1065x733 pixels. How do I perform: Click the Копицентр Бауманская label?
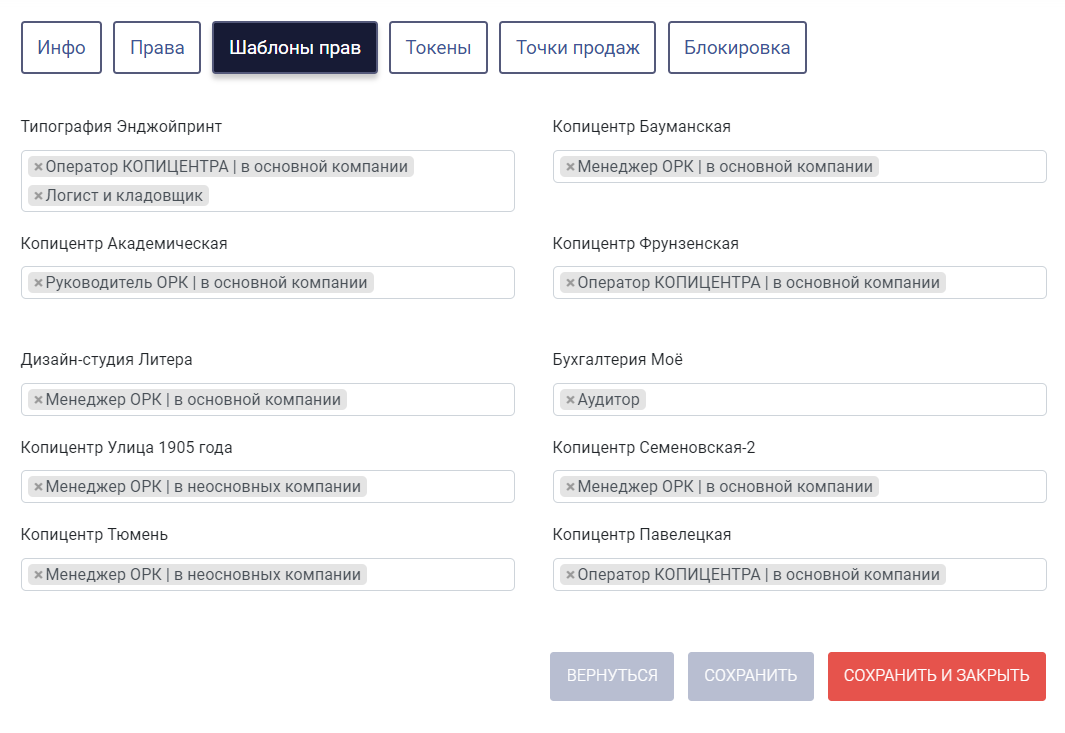click(642, 127)
